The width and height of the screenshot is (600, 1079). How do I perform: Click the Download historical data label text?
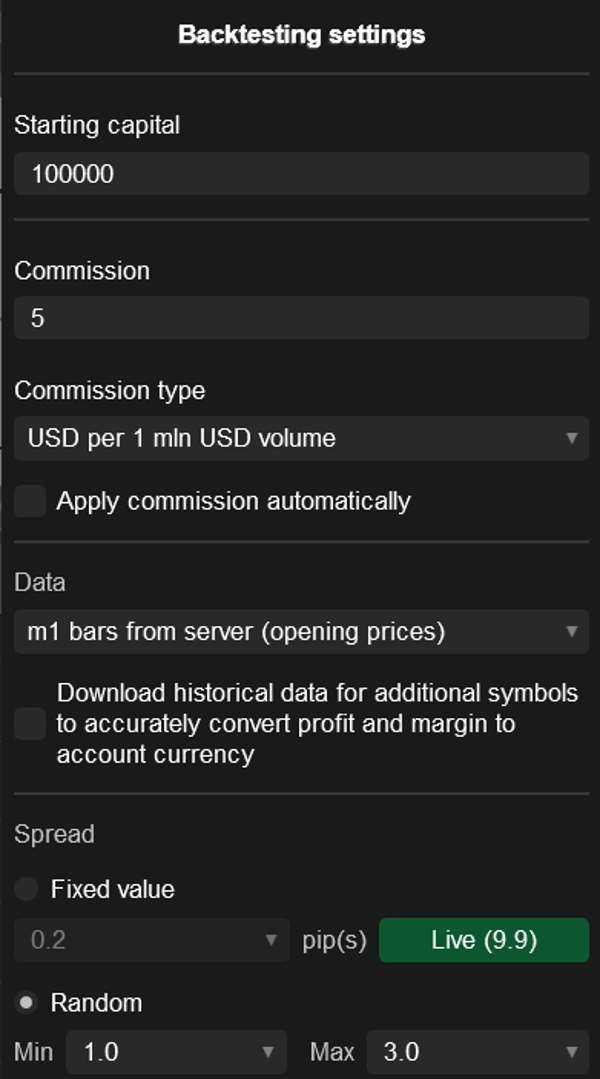coord(317,723)
